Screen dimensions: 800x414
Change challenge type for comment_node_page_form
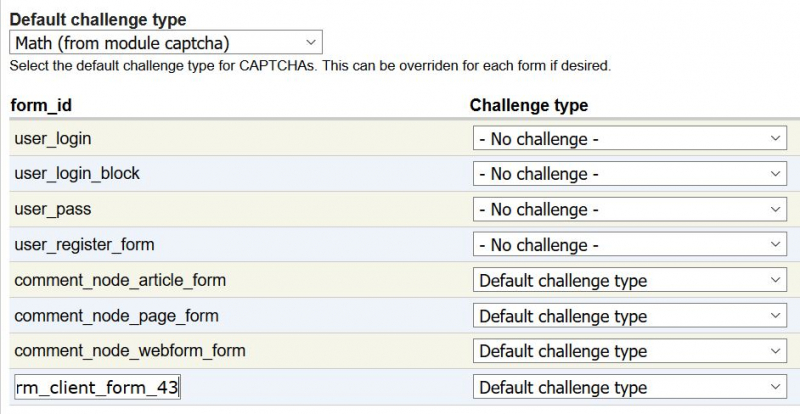(x=630, y=316)
